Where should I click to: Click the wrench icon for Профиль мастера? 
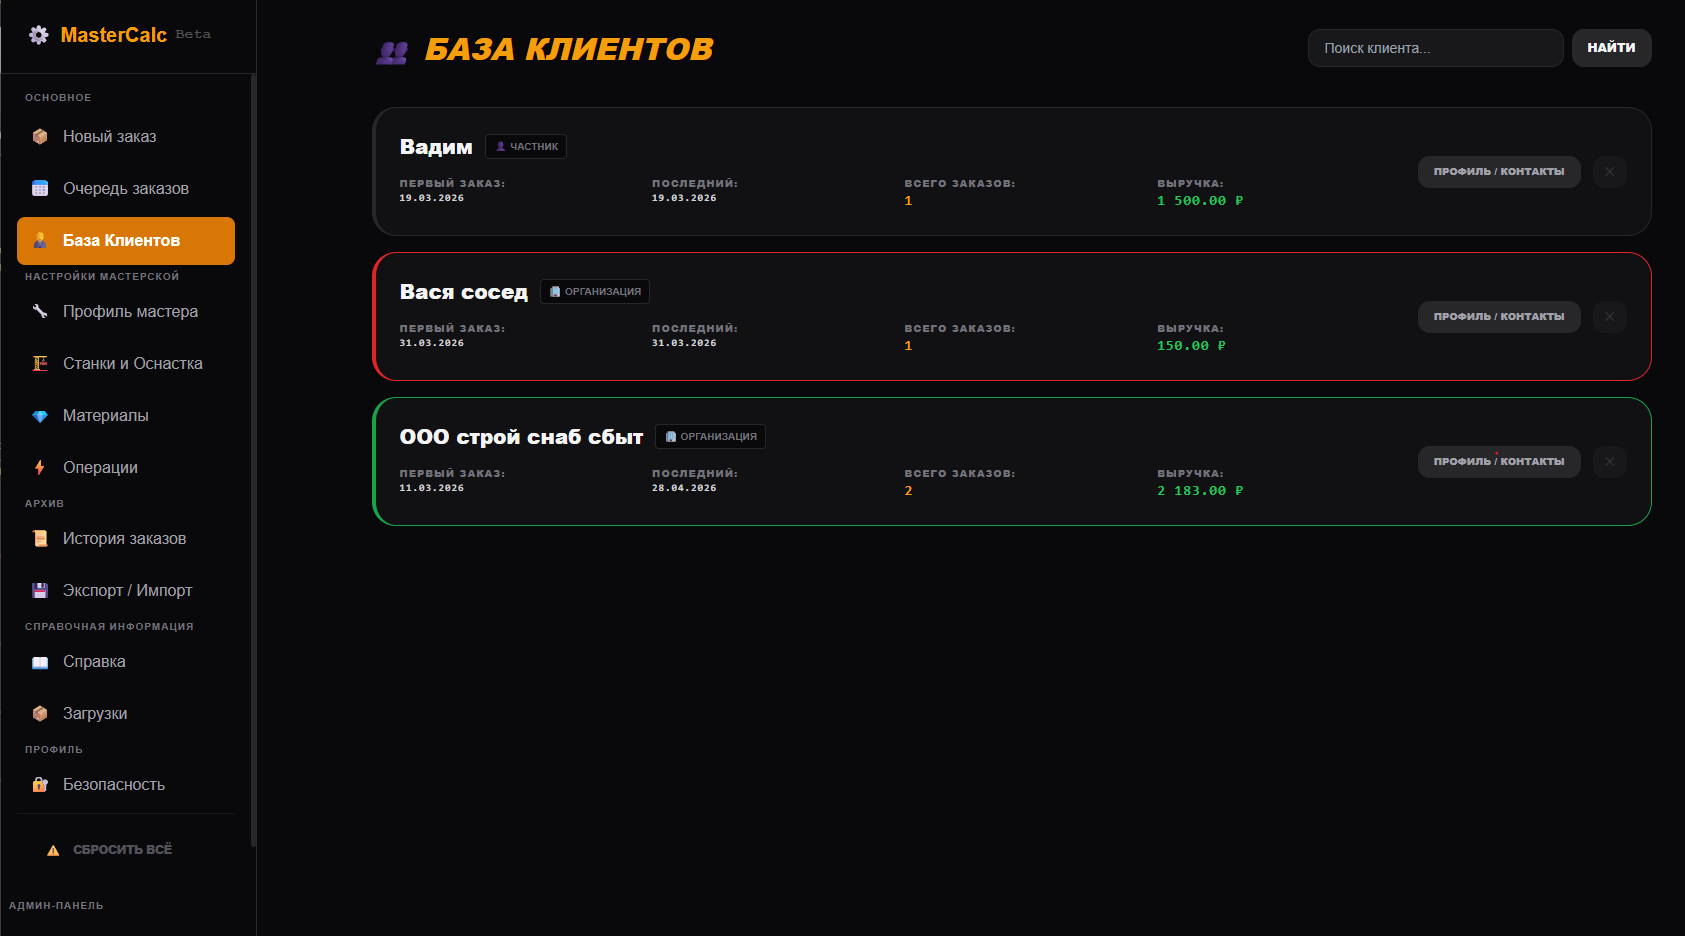(x=40, y=312)
